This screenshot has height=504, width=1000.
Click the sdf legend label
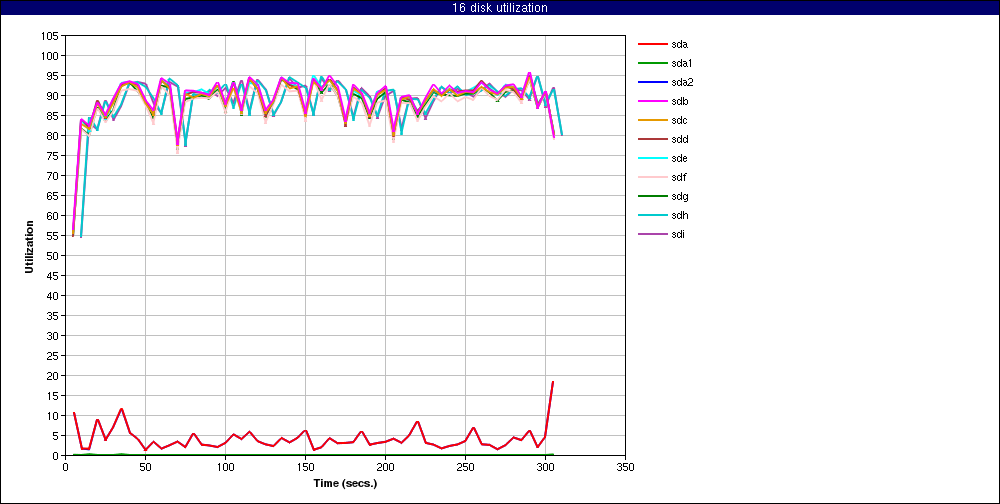click(x=679, y=177)
